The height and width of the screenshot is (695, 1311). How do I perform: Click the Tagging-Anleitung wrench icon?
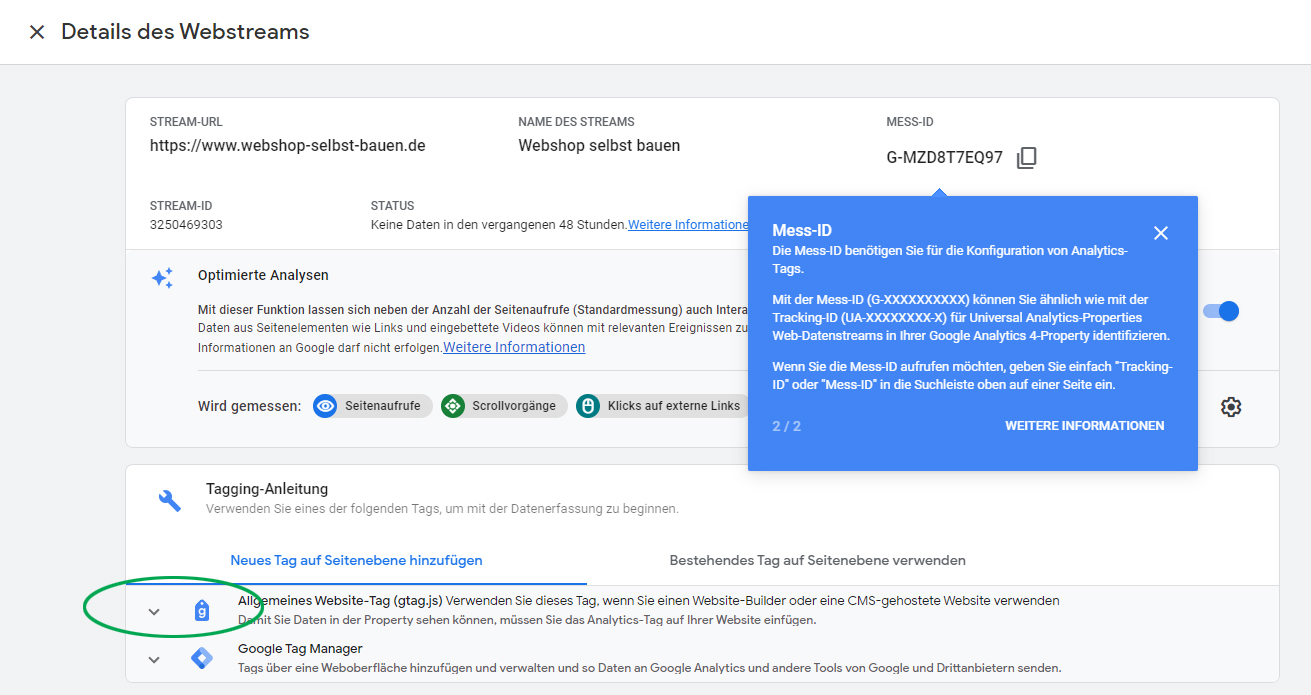pyautogui.click(x=170, y=500)
